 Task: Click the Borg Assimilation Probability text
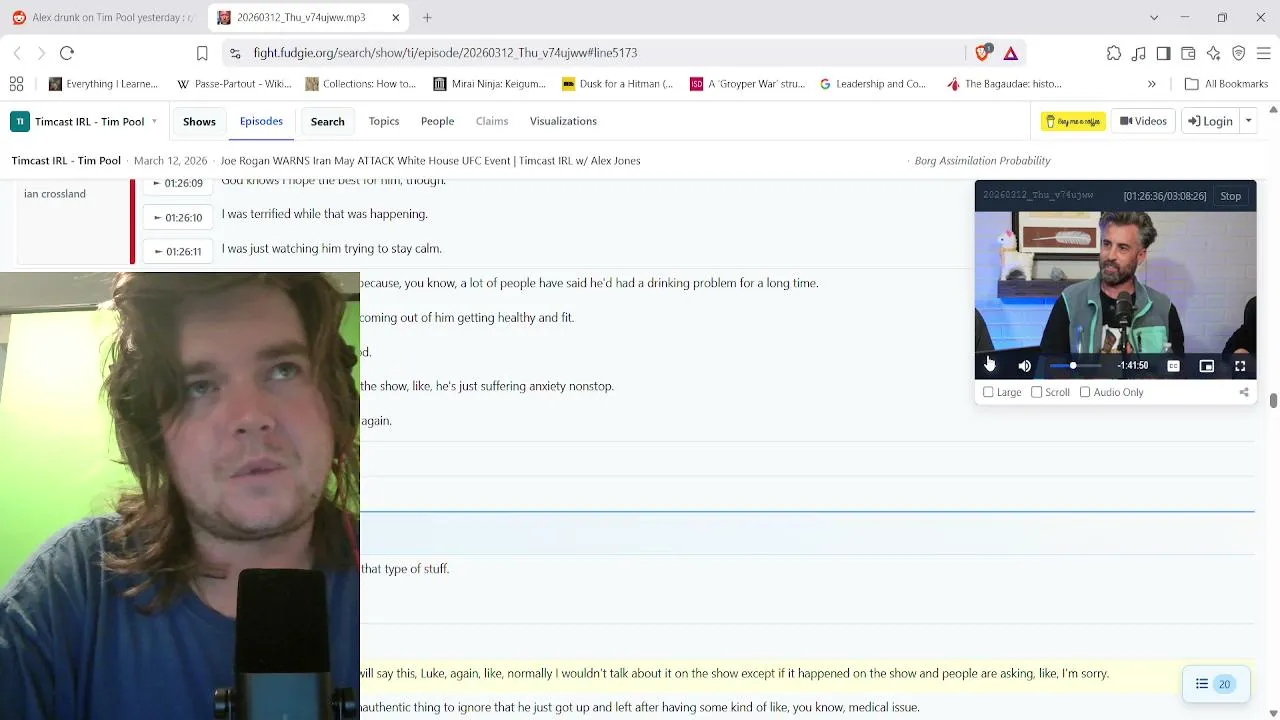click(x=982, y=160)
